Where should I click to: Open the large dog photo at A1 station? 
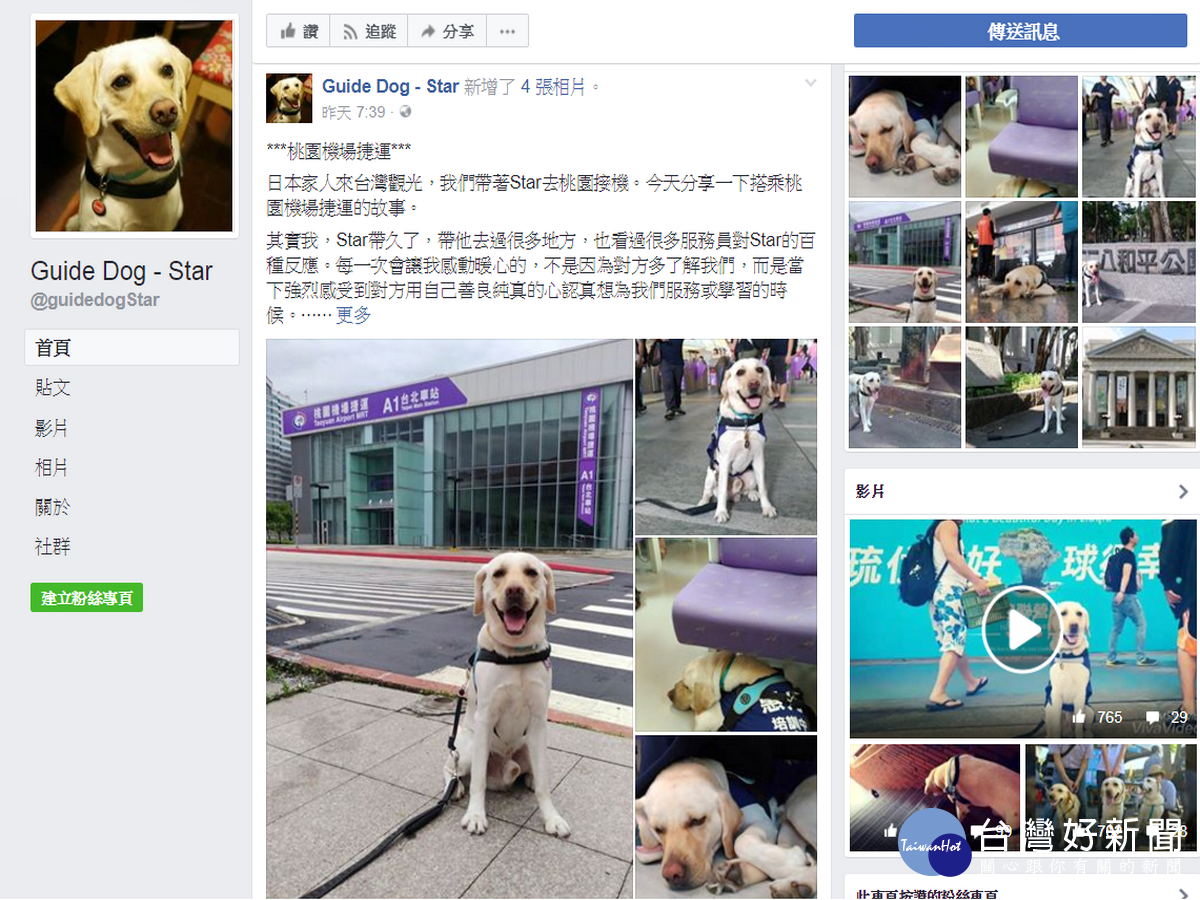[449, 618]
